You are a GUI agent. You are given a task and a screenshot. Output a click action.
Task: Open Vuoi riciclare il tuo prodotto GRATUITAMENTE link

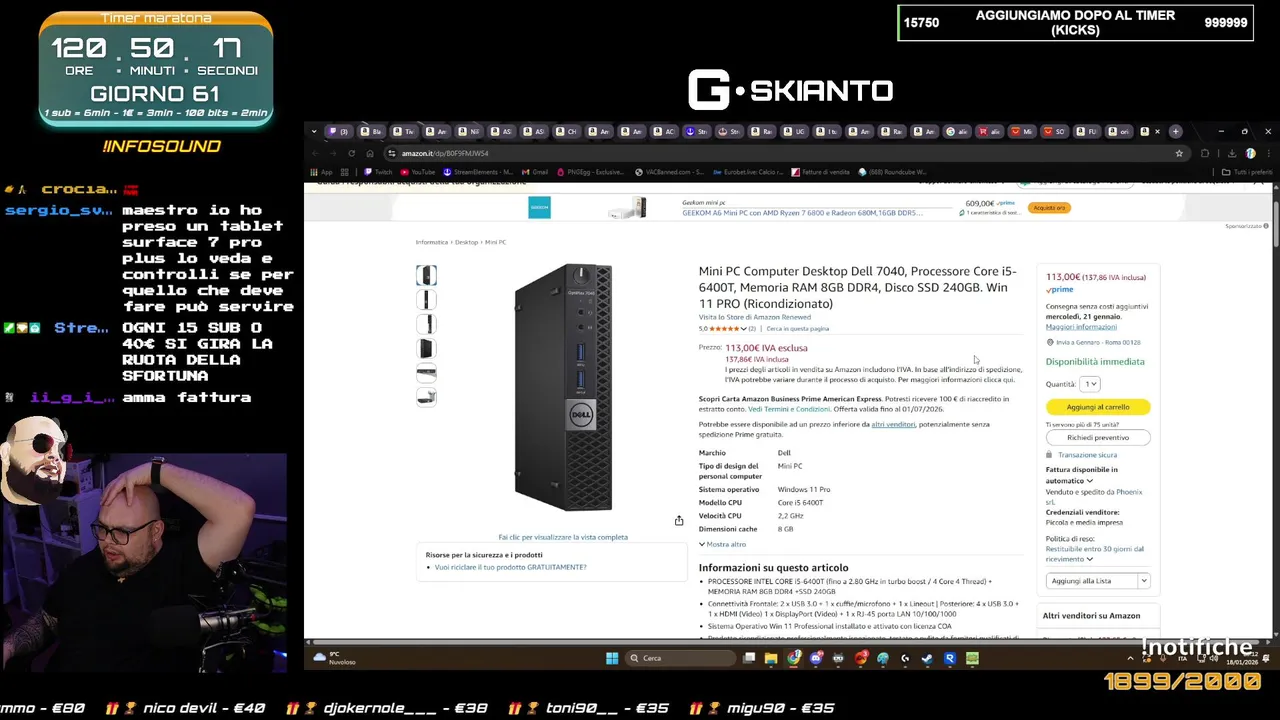510,567
